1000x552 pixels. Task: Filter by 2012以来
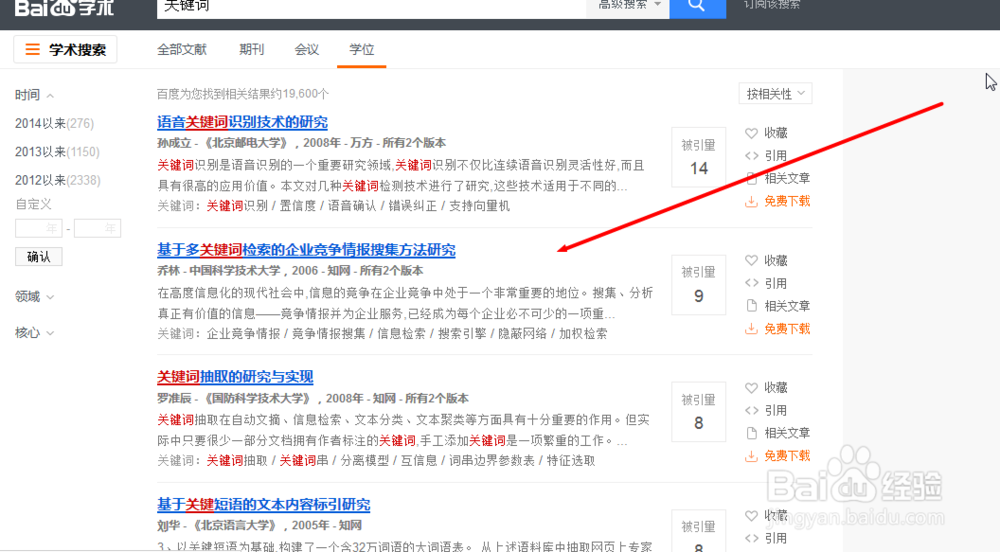coord(57,180)
